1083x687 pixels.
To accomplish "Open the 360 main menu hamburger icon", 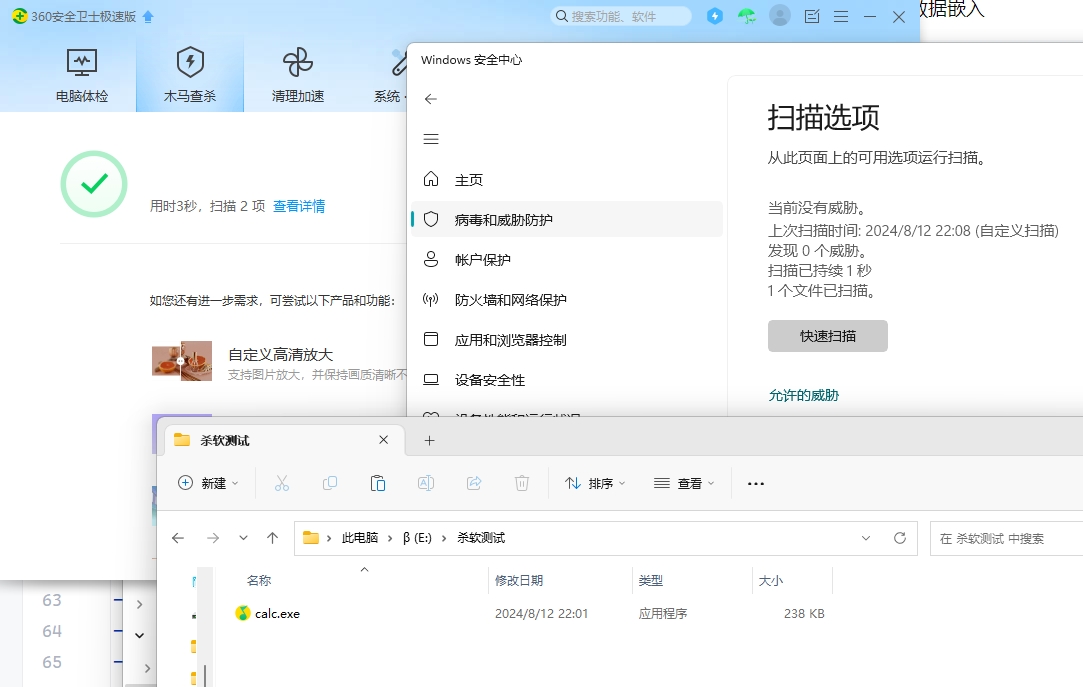I will pyautogui.click(x=841, y=17).
